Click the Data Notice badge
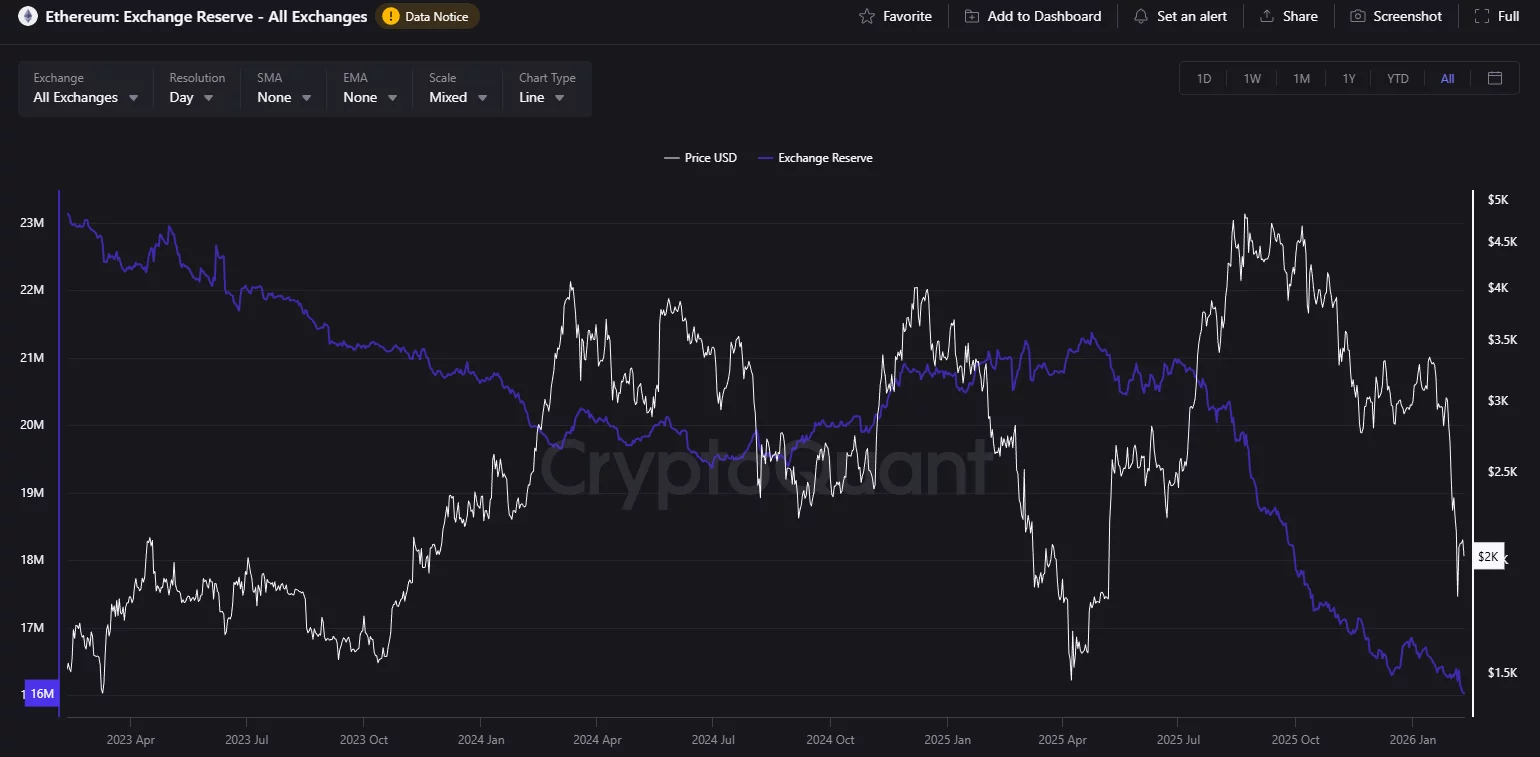The width and height of the screenshot is (1540, 757). [427, 16]
